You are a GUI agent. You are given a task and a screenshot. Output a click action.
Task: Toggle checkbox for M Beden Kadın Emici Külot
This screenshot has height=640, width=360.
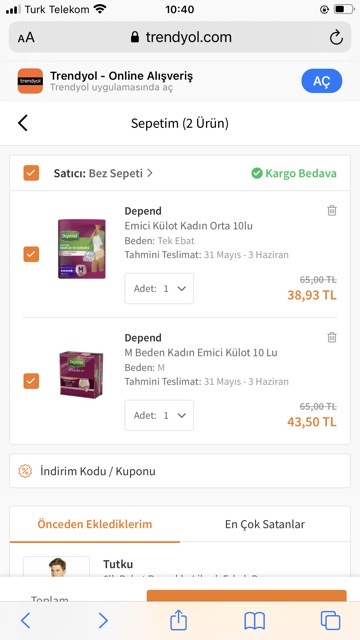click(31, 381)
